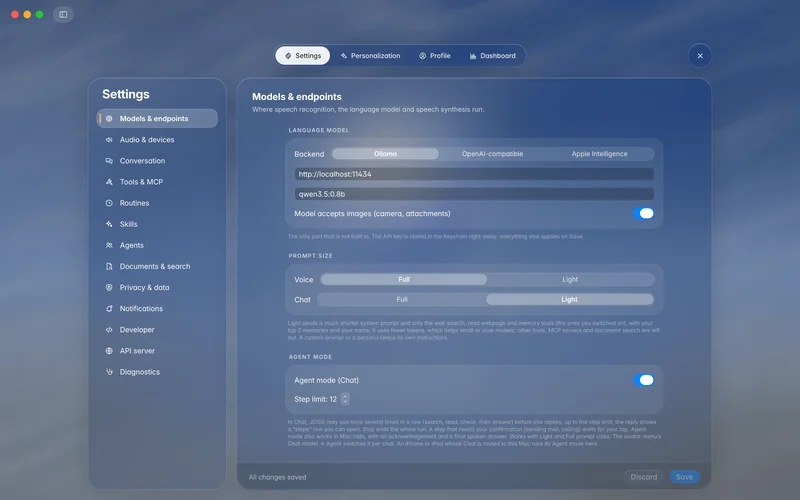Go to Conversation settings

157,161
